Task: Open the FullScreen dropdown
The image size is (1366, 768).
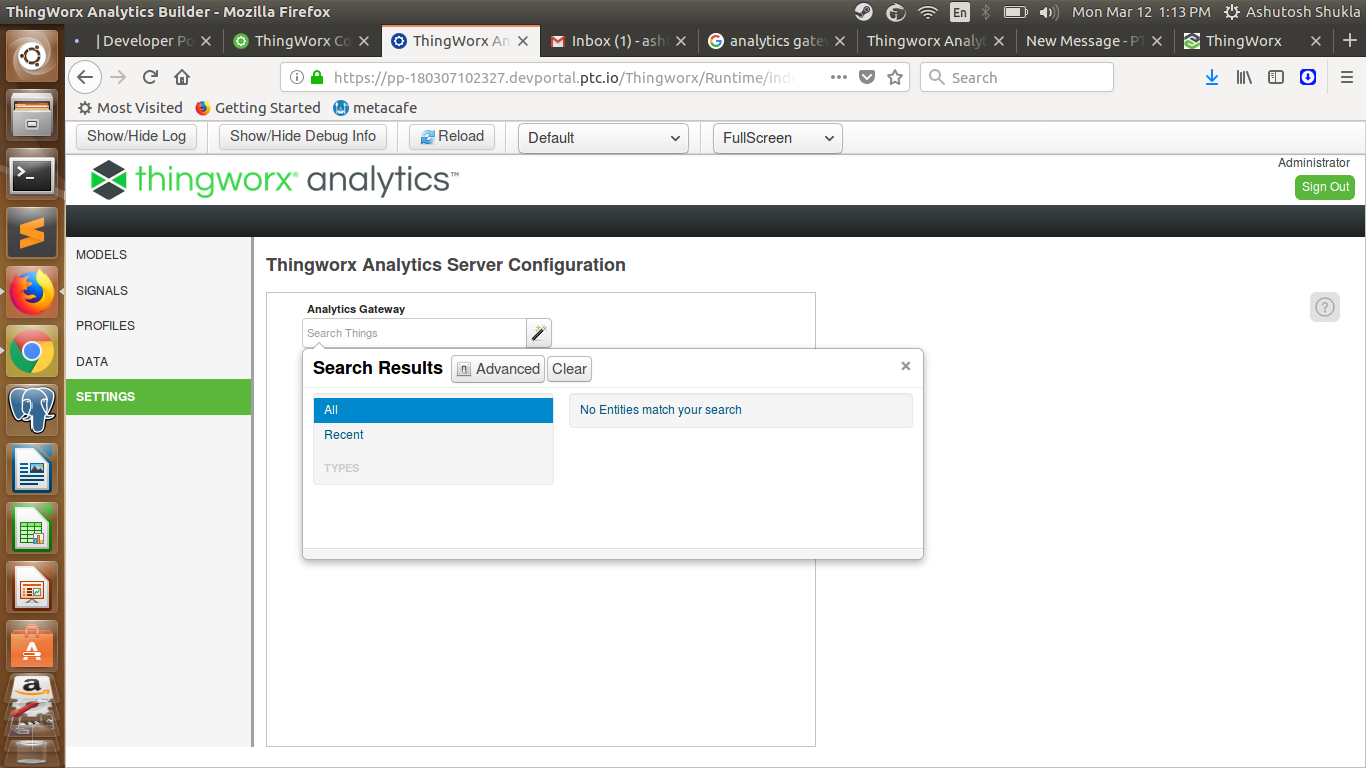Action: [x=777, y=138]
